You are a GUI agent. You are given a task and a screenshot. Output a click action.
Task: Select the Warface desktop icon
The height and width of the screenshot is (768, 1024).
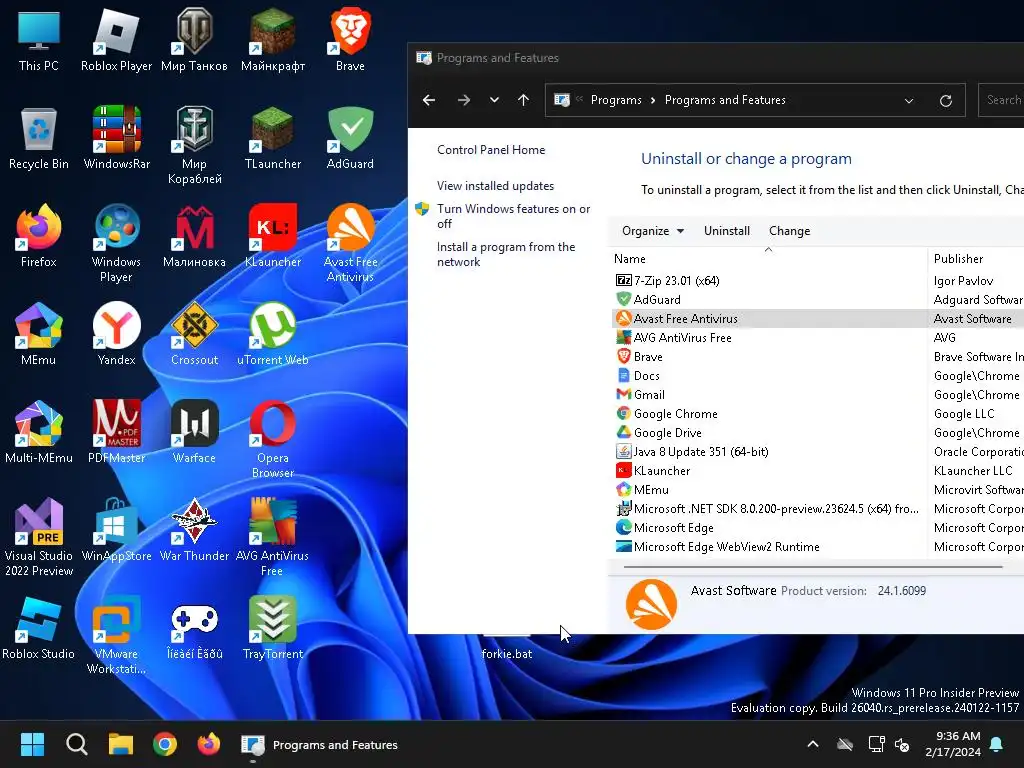tap(195, 432)
